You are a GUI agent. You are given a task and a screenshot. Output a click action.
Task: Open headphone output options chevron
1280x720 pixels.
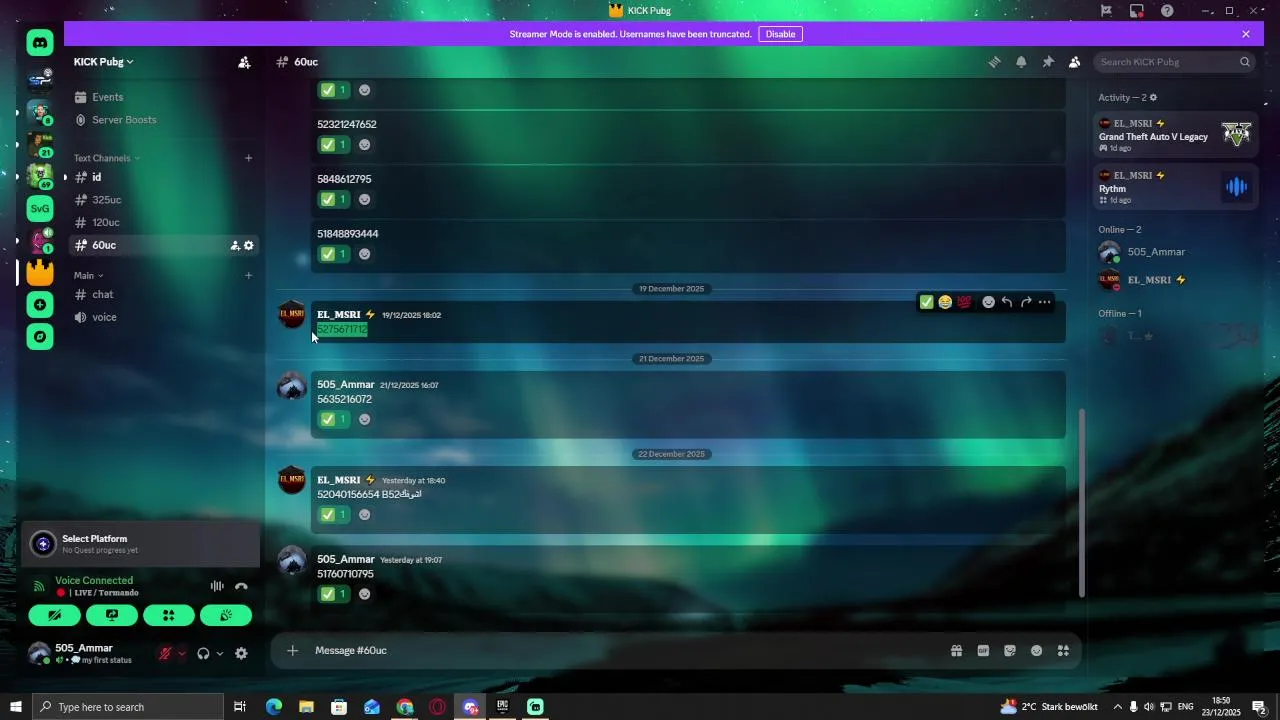[x=220, y=653]
